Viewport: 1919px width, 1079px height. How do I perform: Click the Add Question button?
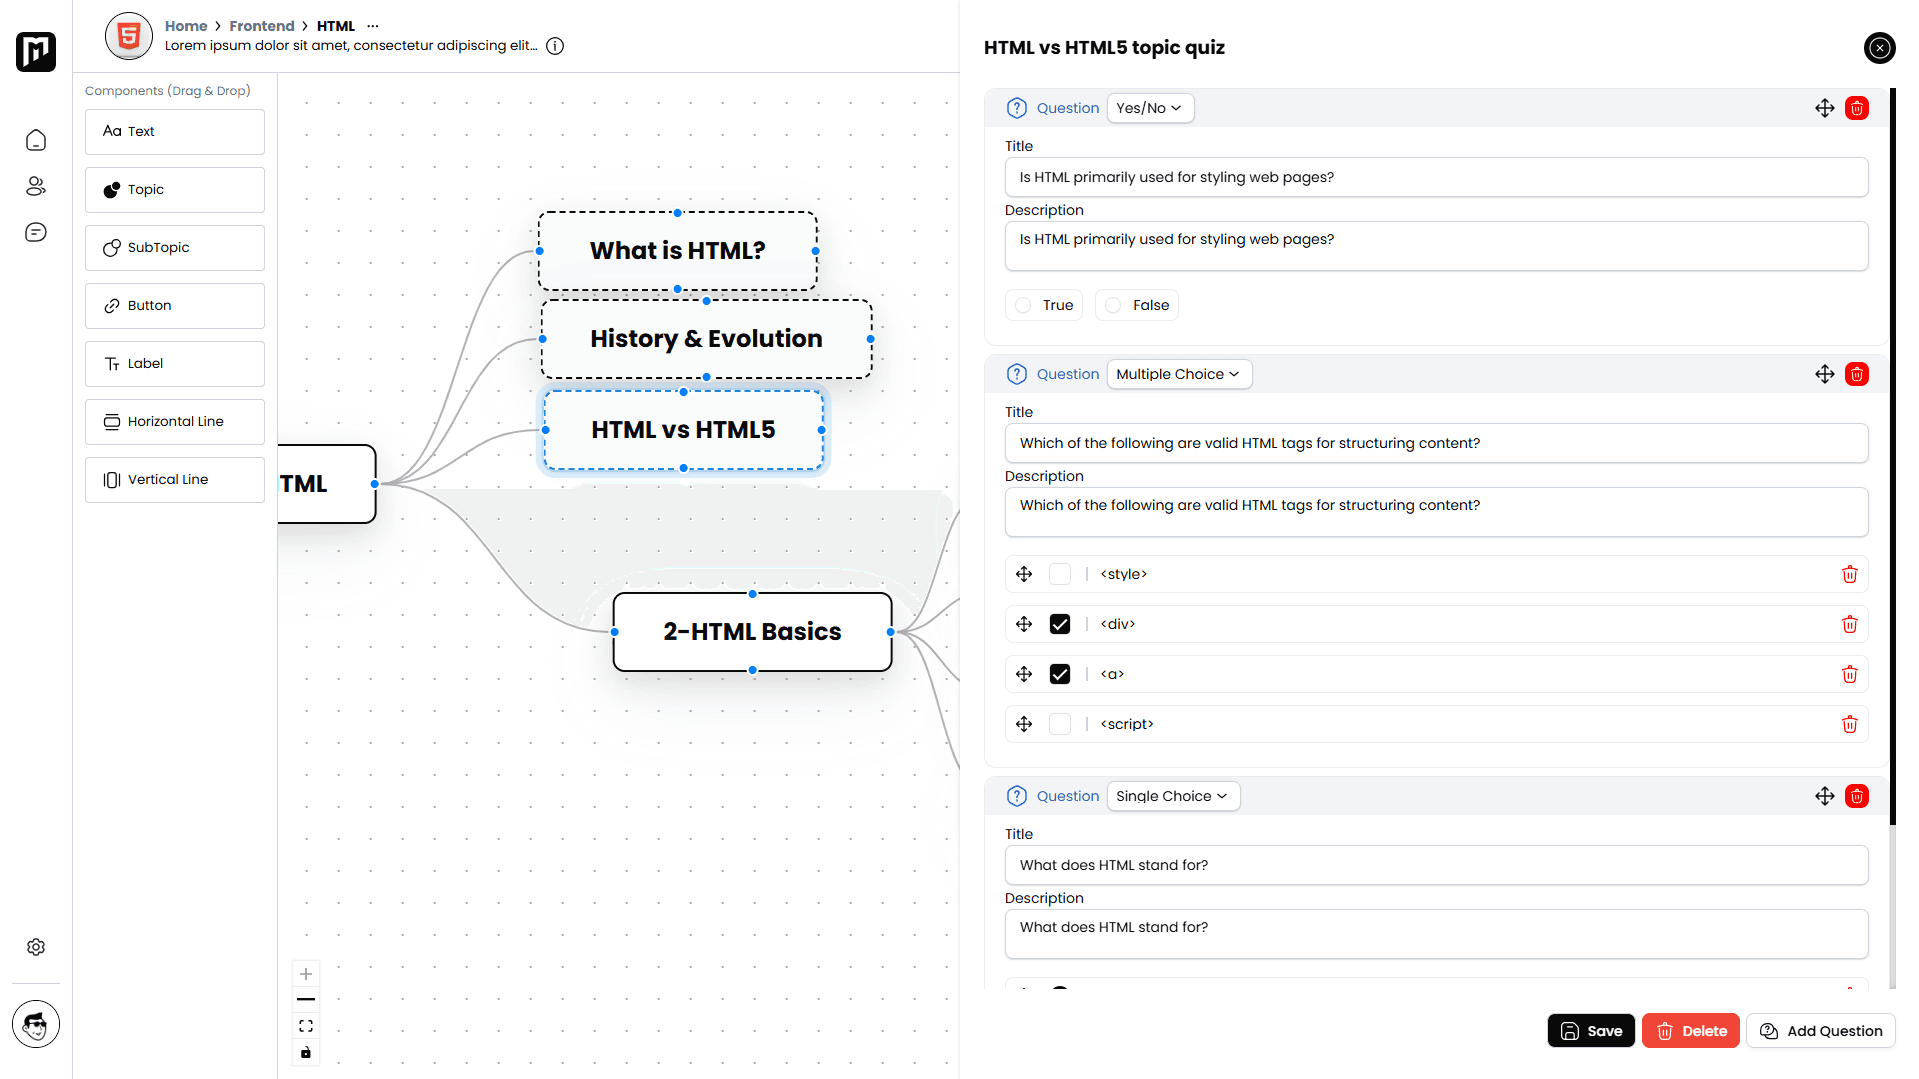(1820, 1030)
